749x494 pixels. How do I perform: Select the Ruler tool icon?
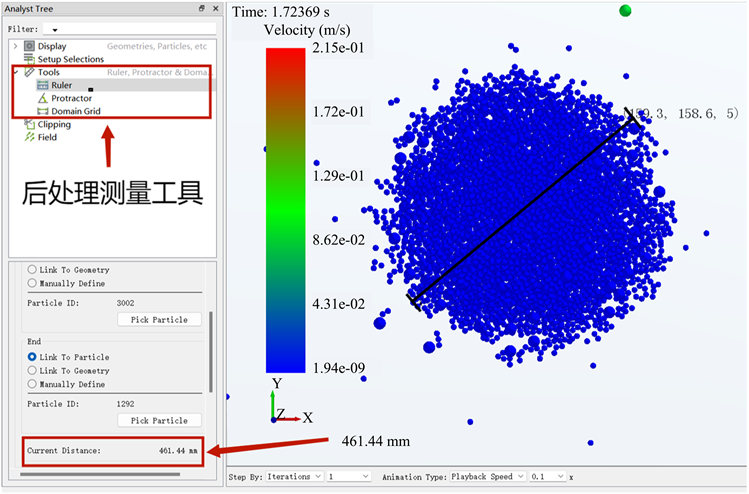[42, 85]
